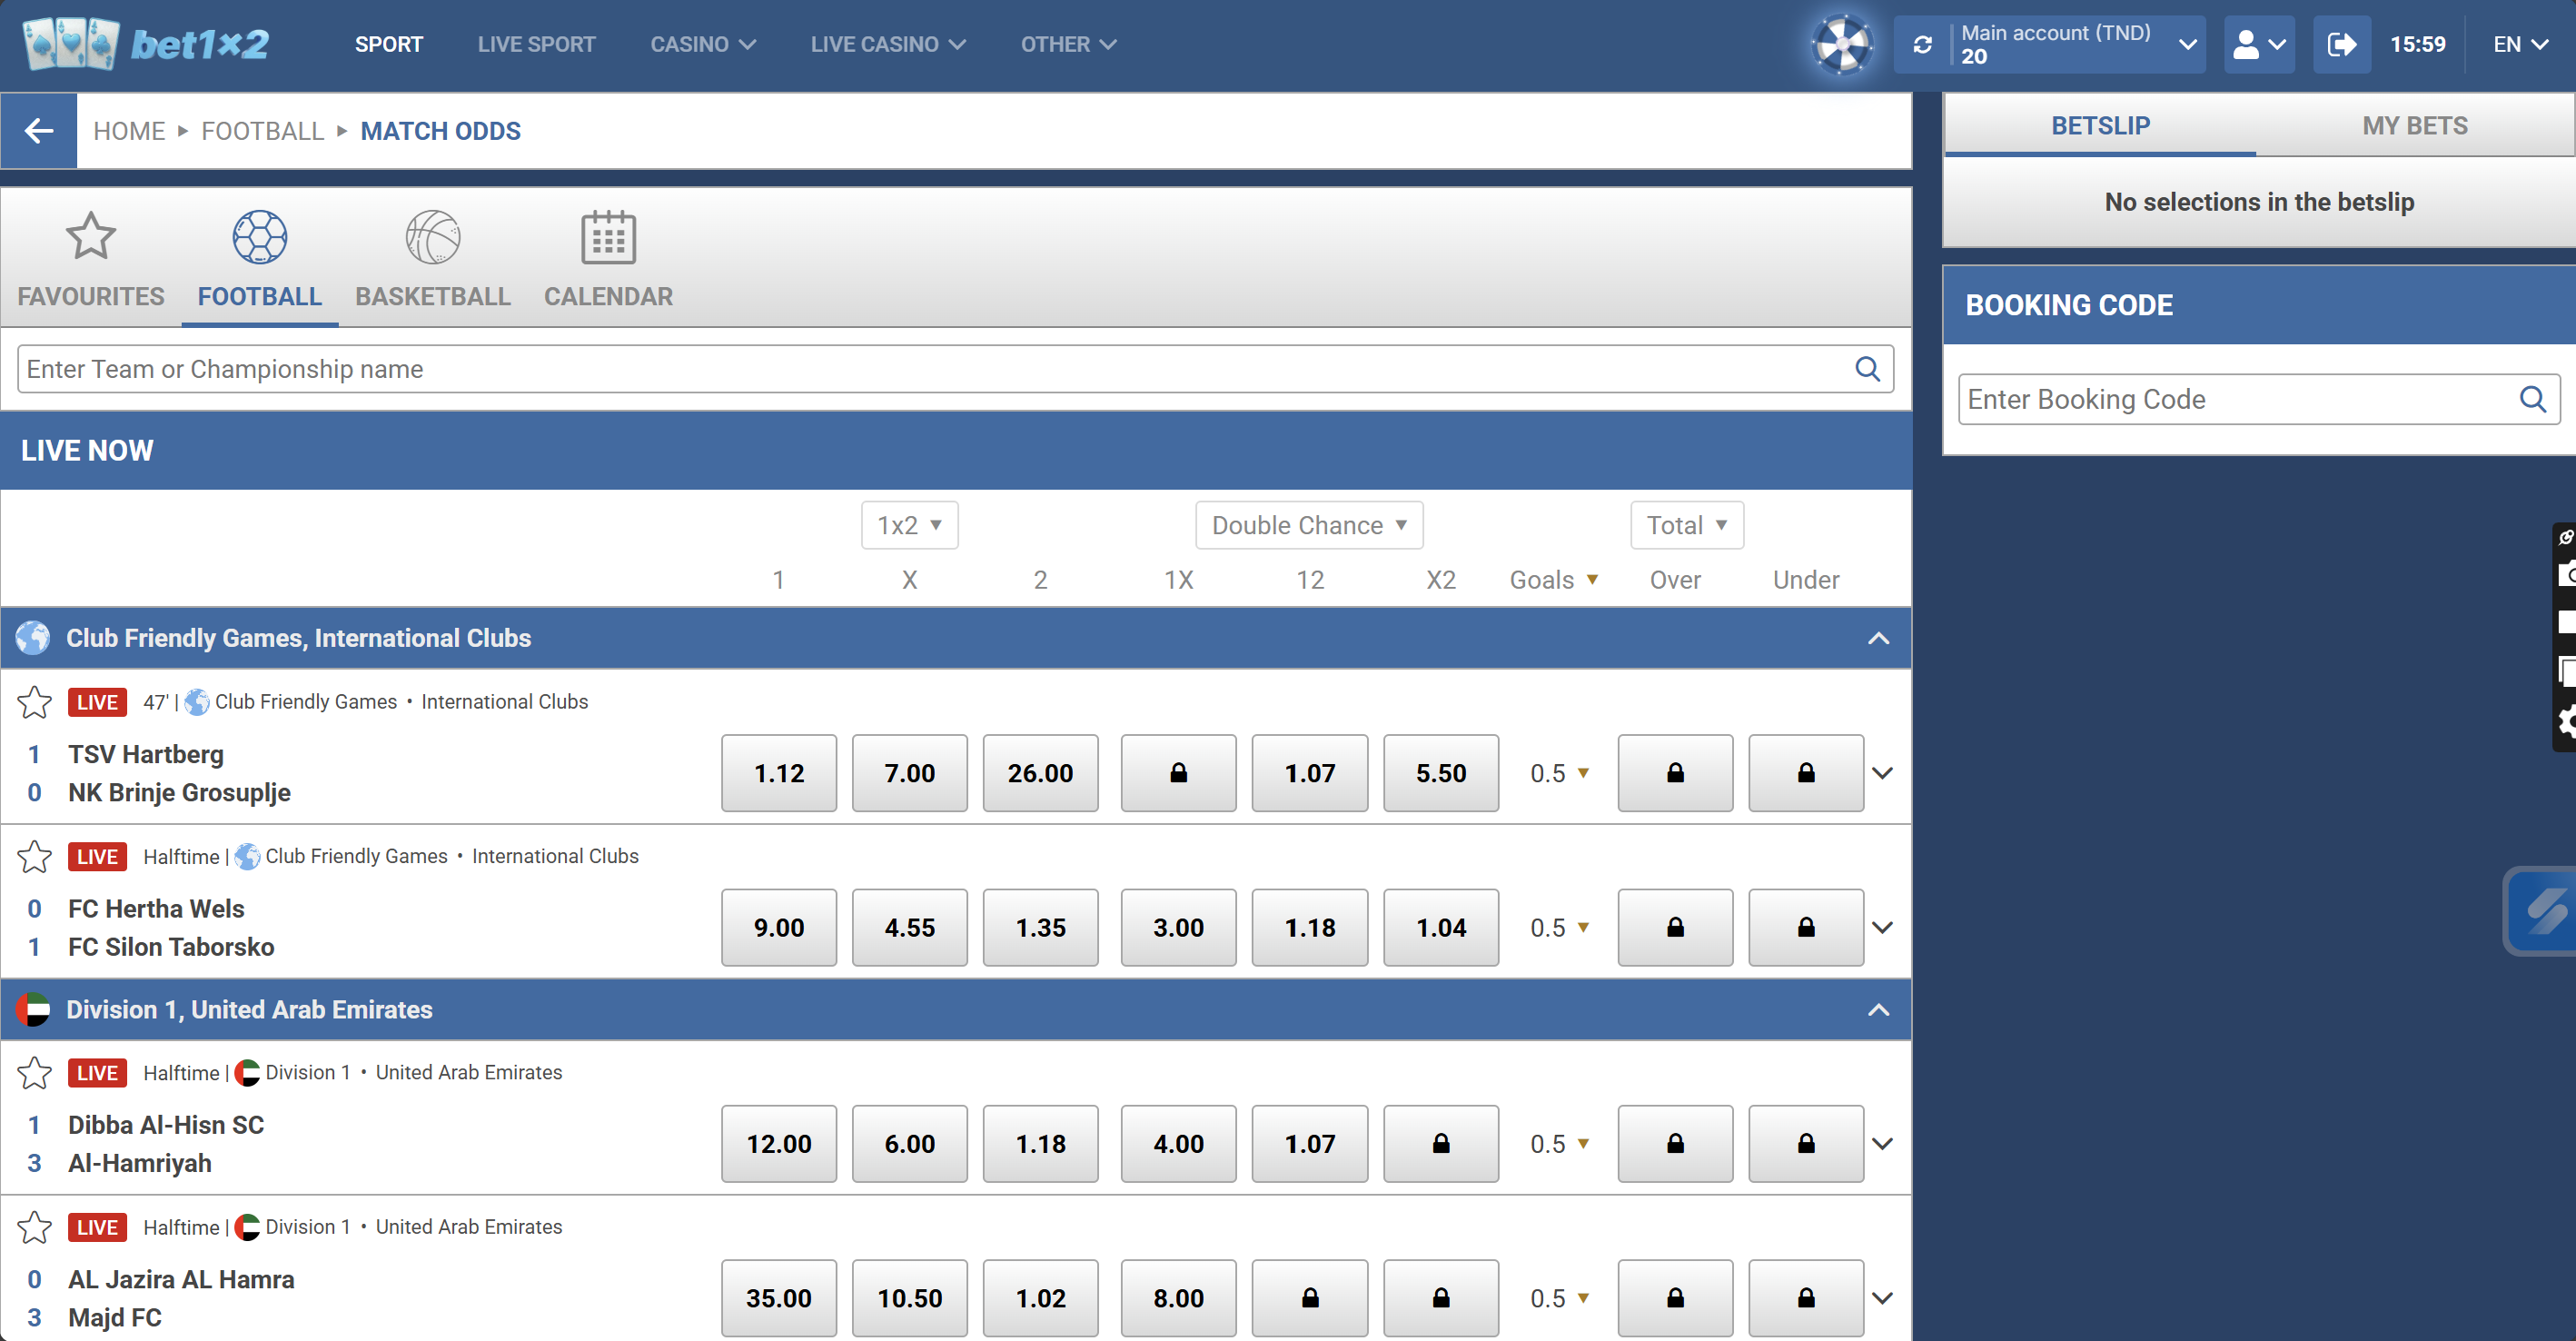This screenshot has width=2576, height=1341.
Task: Collapse the Division 1, United Arab Emirates section
Action: click(x=1878, y=1009)
